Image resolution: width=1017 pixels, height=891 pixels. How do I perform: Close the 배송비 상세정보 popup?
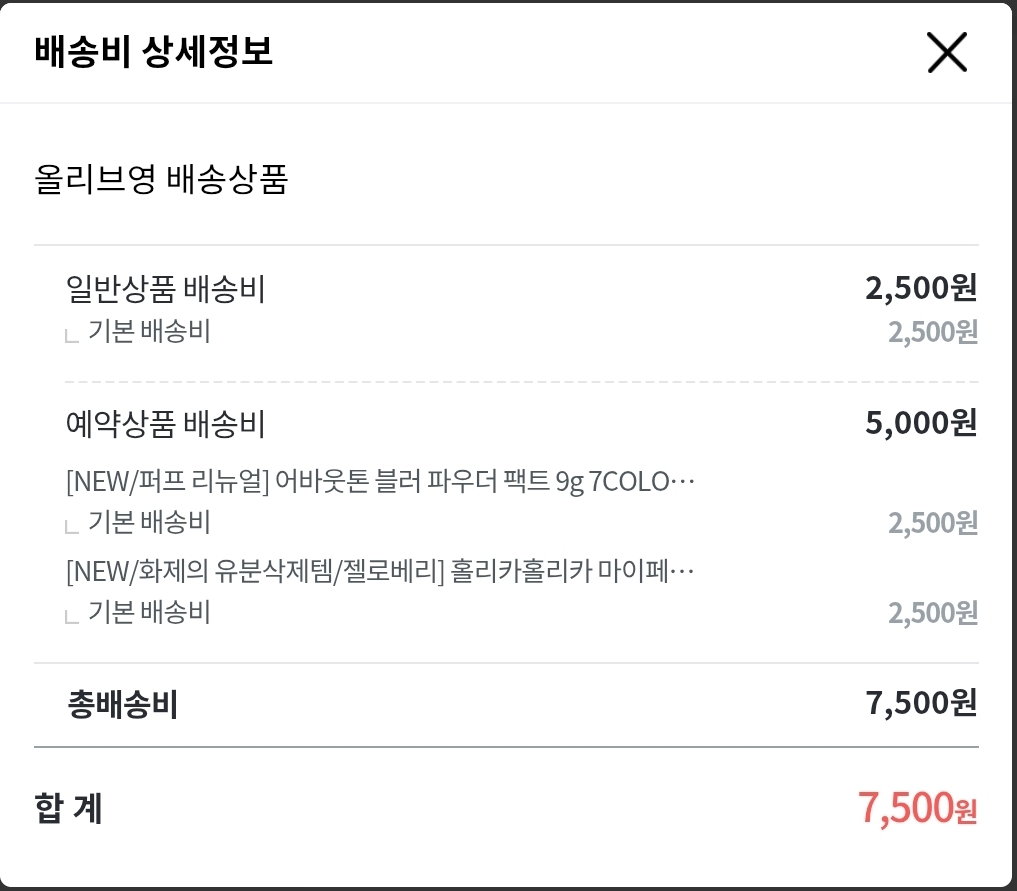coord(946,53)
